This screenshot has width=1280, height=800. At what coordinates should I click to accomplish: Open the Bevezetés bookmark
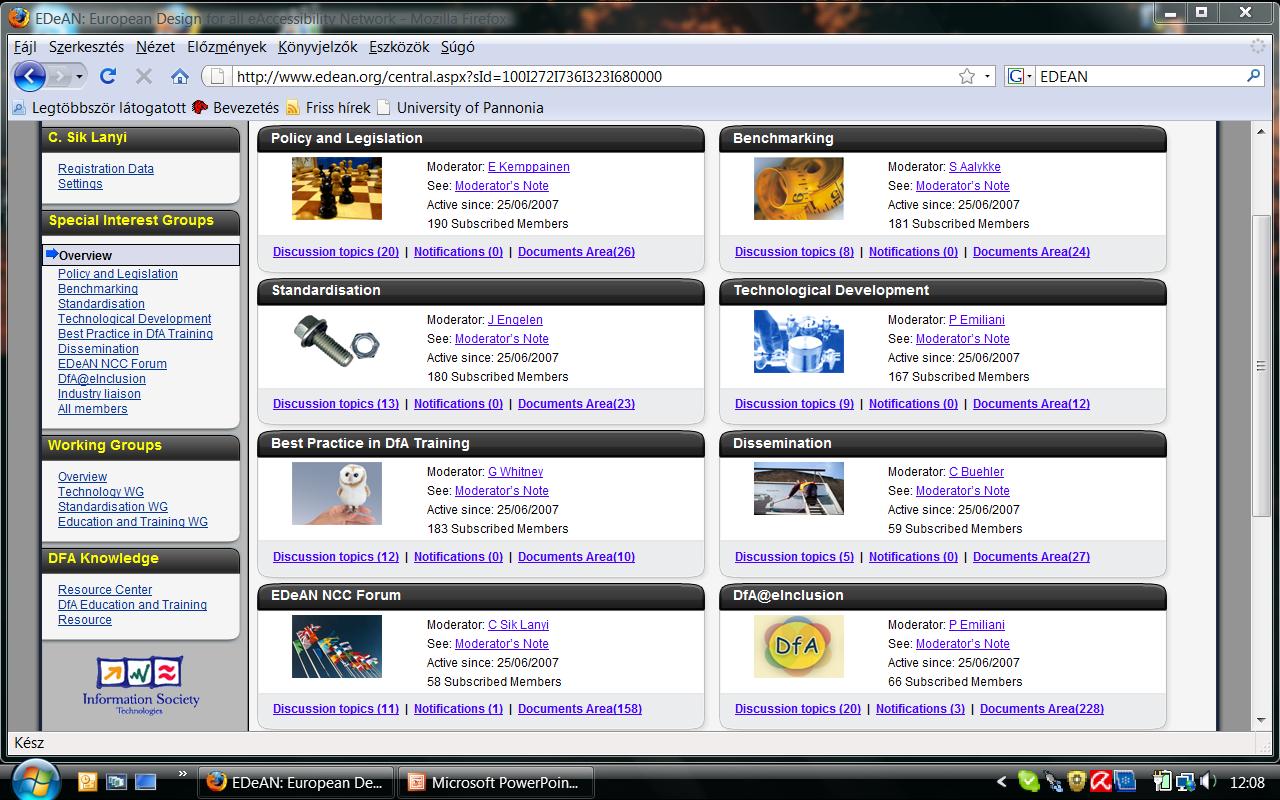pyautogui.click(x=236, y=108)
